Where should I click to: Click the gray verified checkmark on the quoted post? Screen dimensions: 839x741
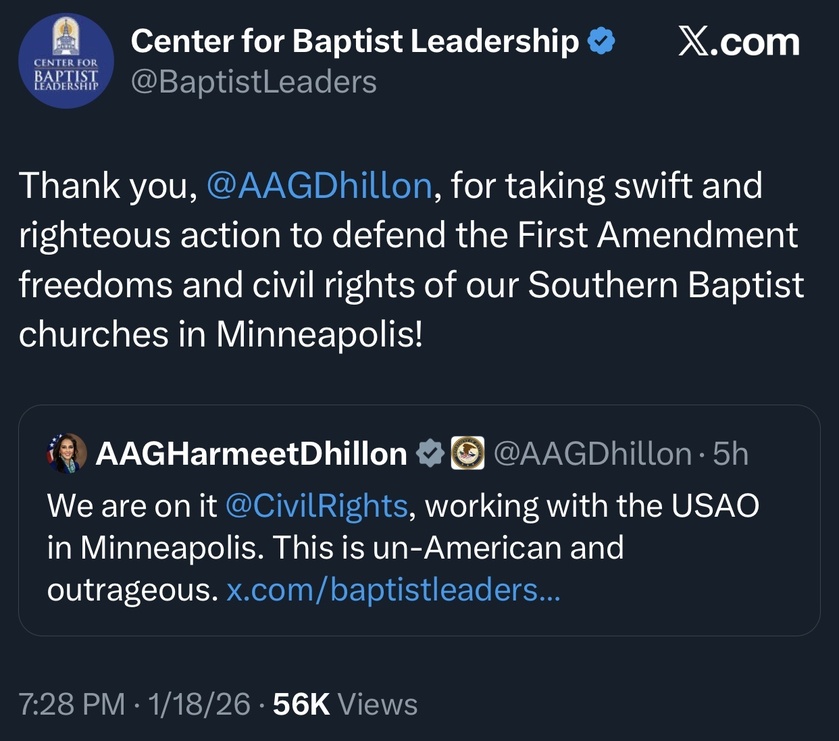click(429, 454)
